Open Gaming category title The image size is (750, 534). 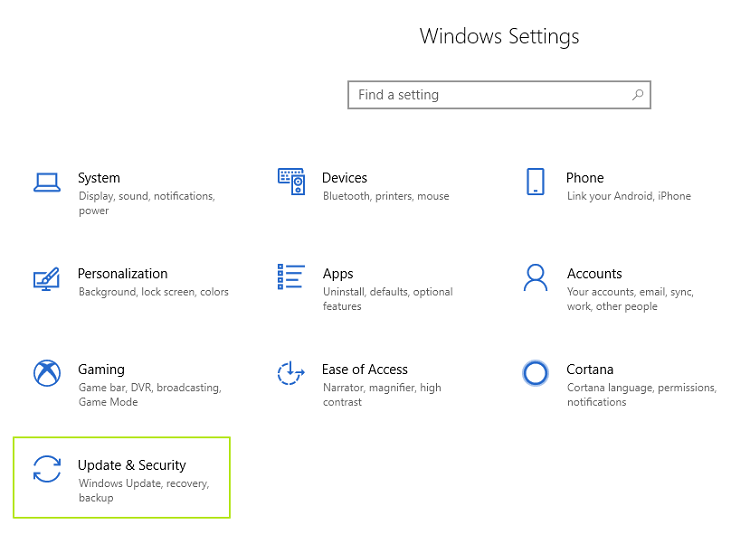[x=101, y=370]
